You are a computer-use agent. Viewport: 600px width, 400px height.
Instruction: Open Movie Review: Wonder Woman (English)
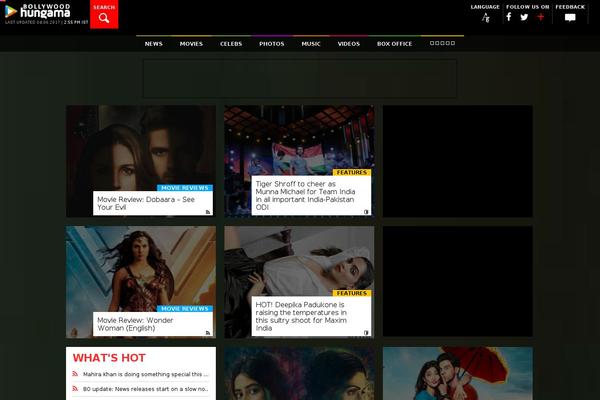[135, 324]
